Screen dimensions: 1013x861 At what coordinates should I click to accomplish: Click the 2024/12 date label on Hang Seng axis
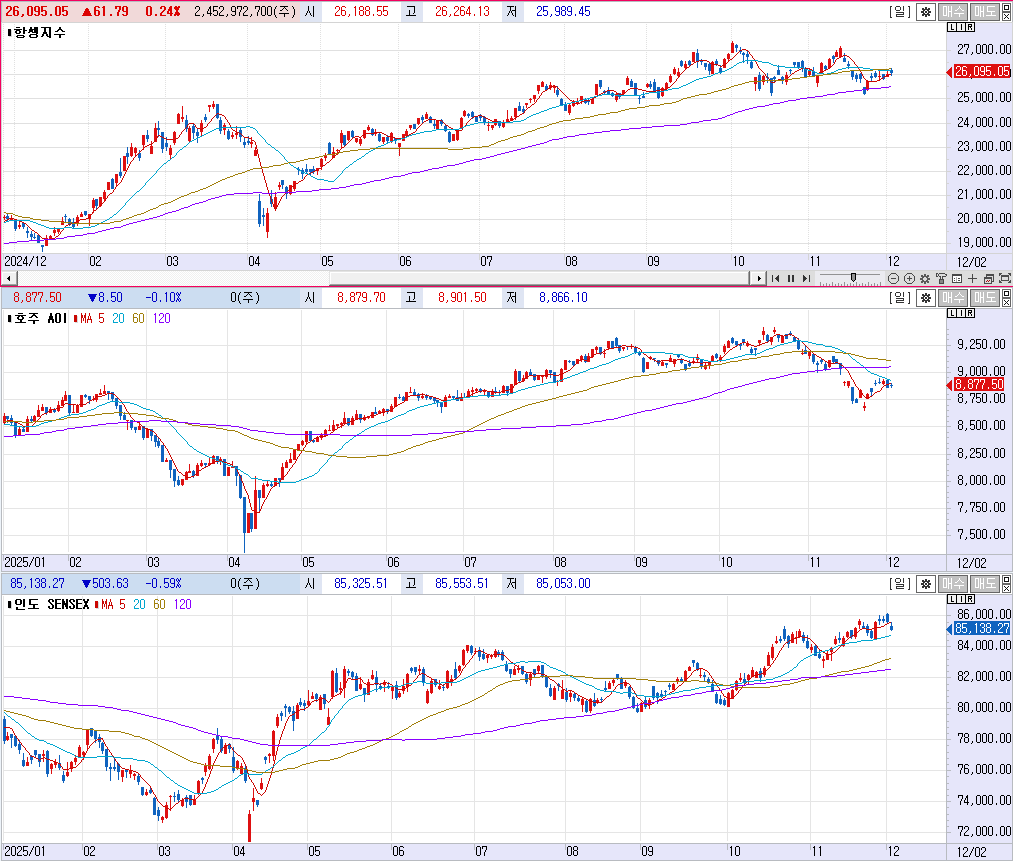pyautogui.click(x=25, y=262)
